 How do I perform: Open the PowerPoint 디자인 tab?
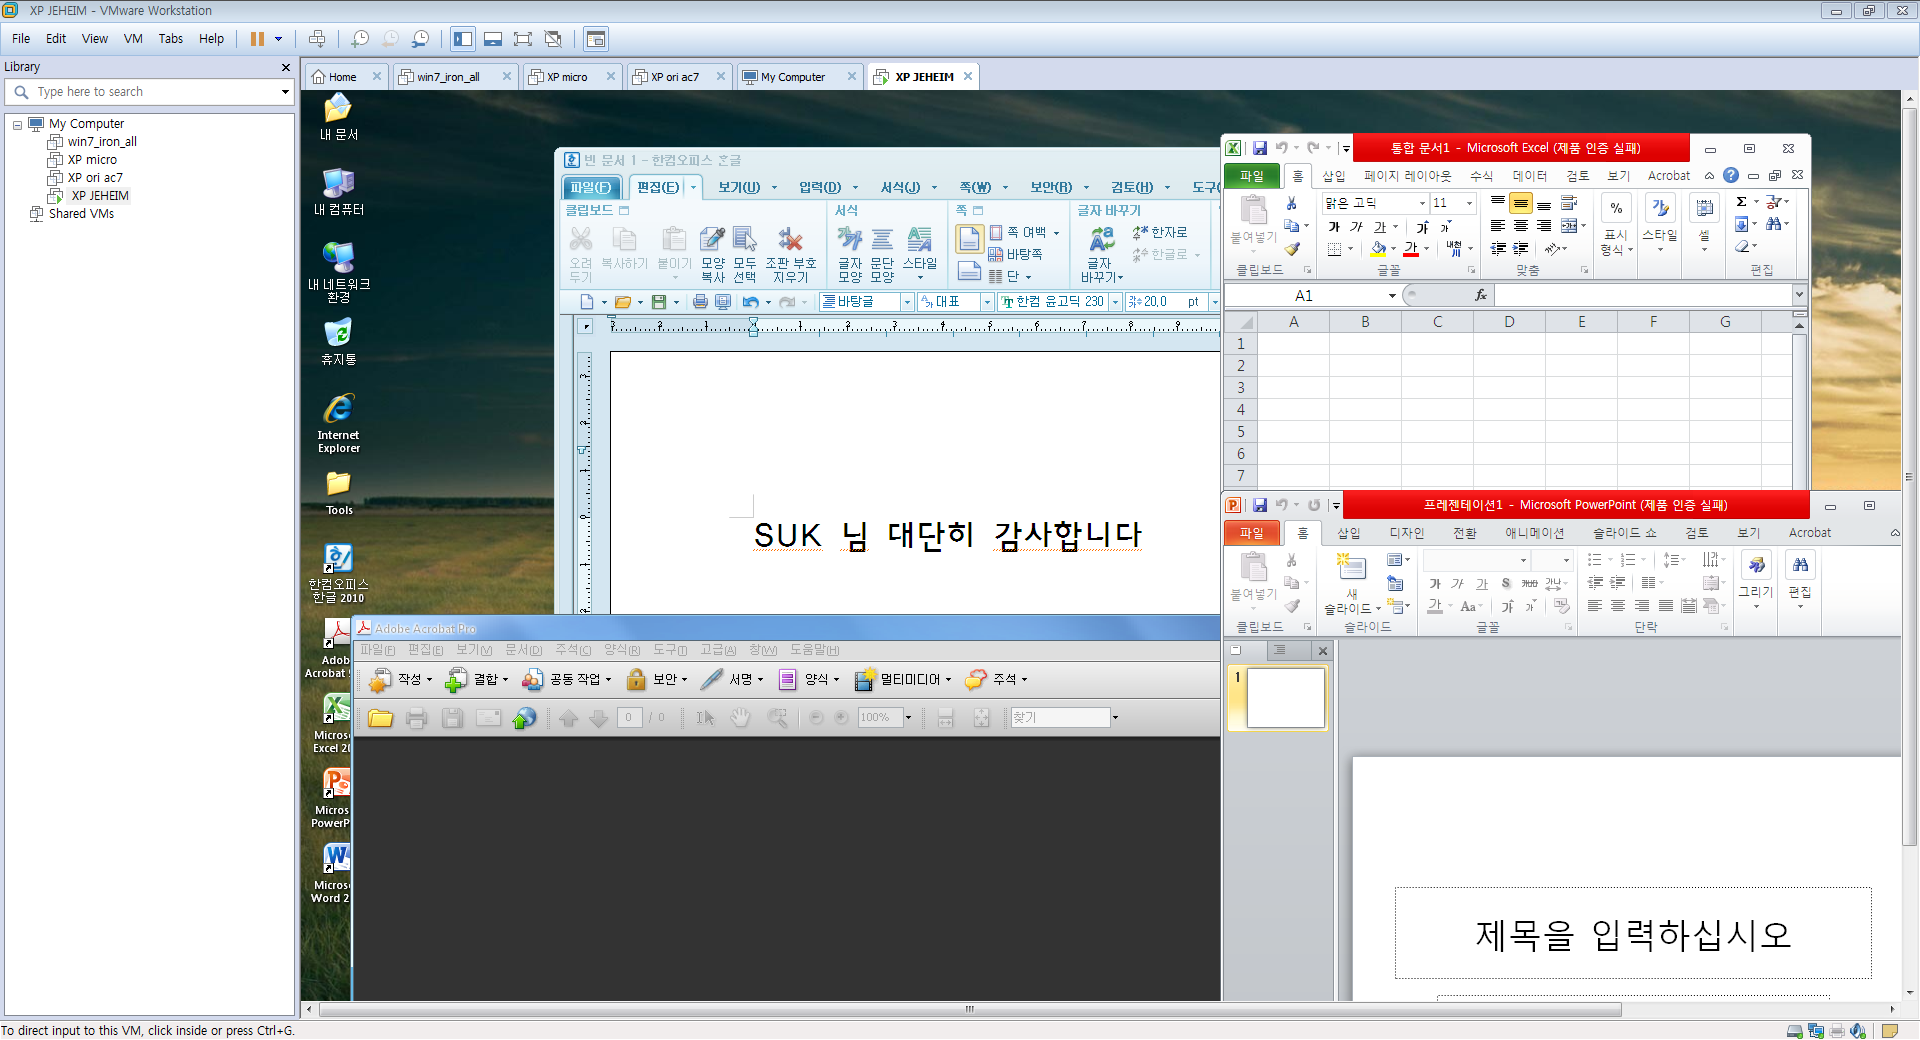(1407, 533)
